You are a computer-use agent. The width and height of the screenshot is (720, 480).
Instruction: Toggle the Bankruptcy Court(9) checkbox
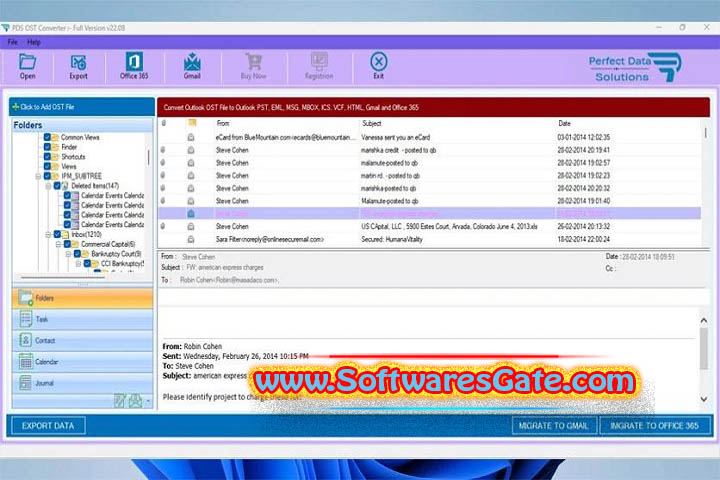pos(77,254)
